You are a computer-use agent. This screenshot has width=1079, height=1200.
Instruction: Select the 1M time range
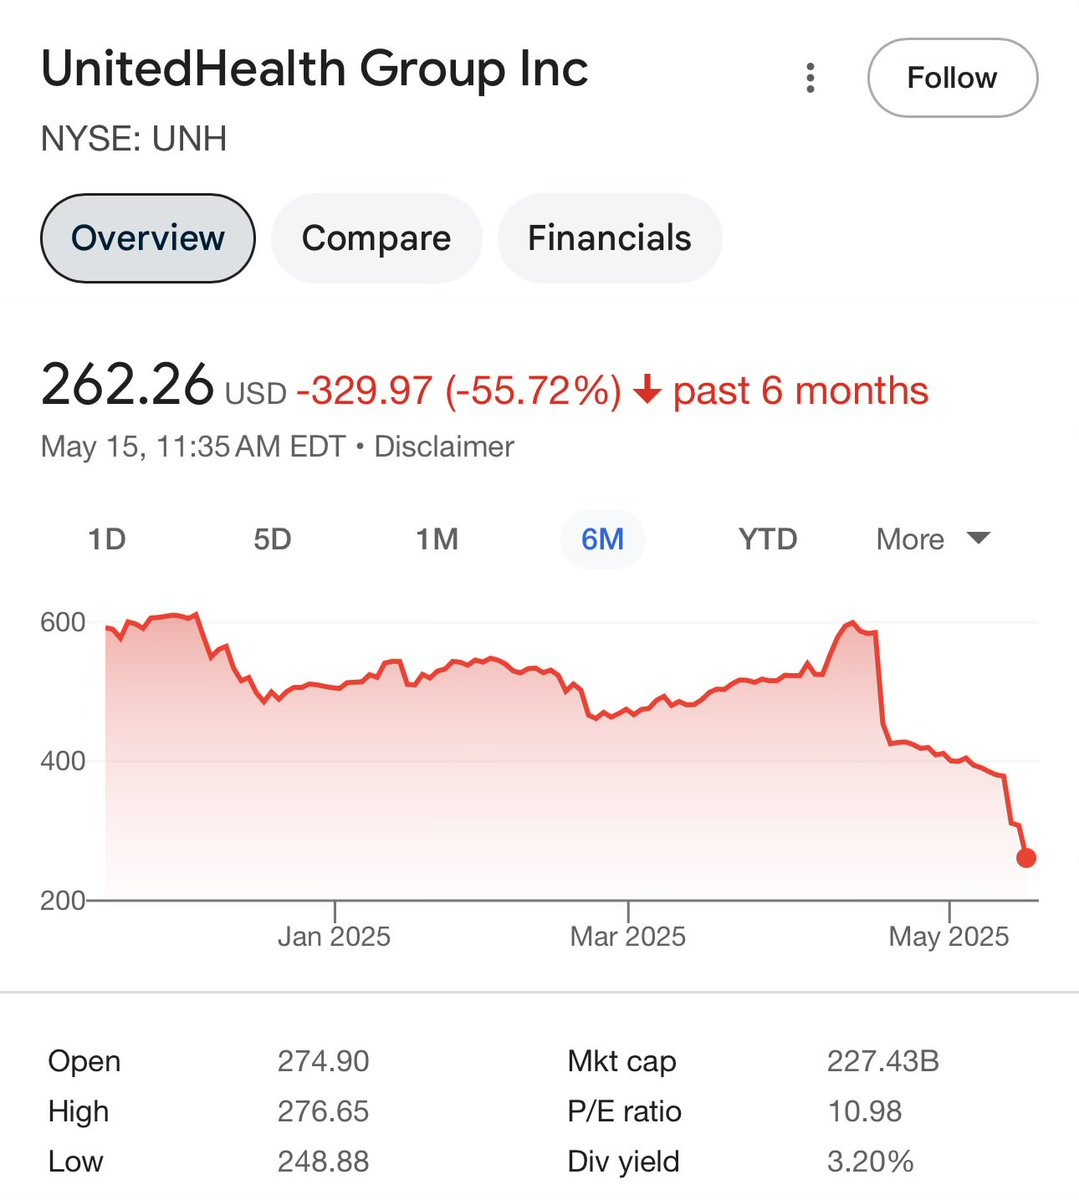(x=437, y=539)
